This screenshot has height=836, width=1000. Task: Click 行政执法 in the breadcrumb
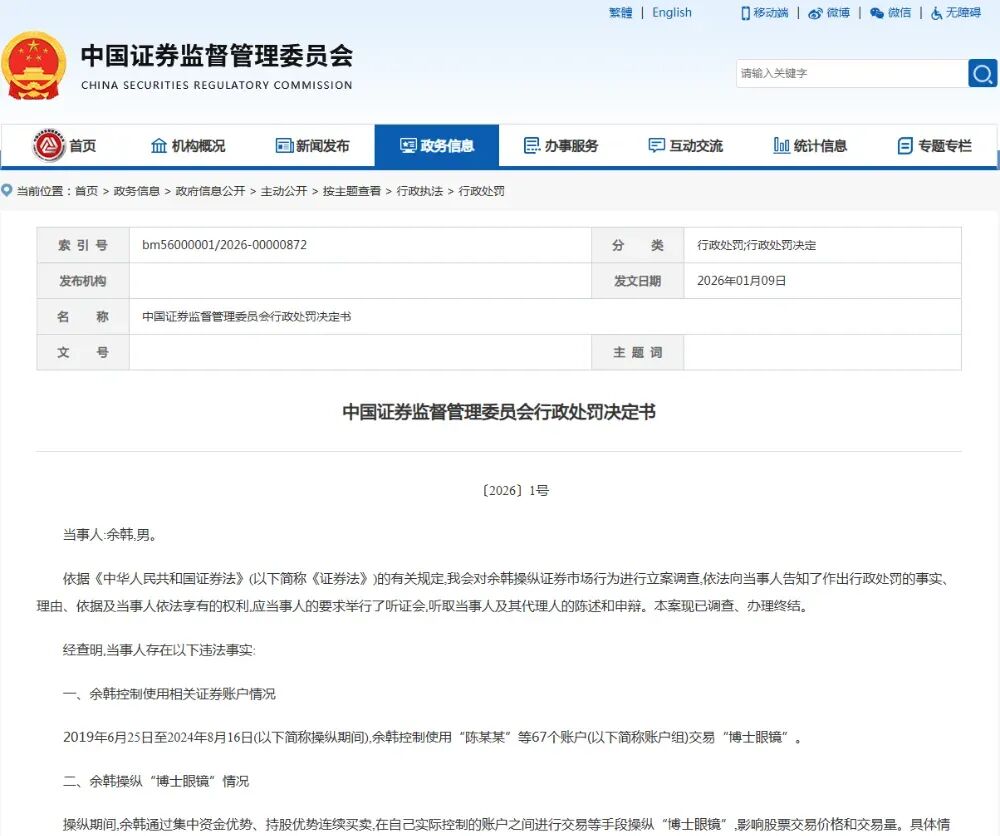click(420, 191)
